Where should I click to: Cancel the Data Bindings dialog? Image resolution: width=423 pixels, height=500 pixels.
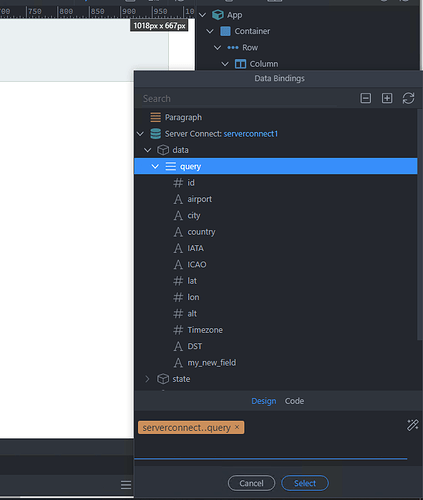coord(251,483)
